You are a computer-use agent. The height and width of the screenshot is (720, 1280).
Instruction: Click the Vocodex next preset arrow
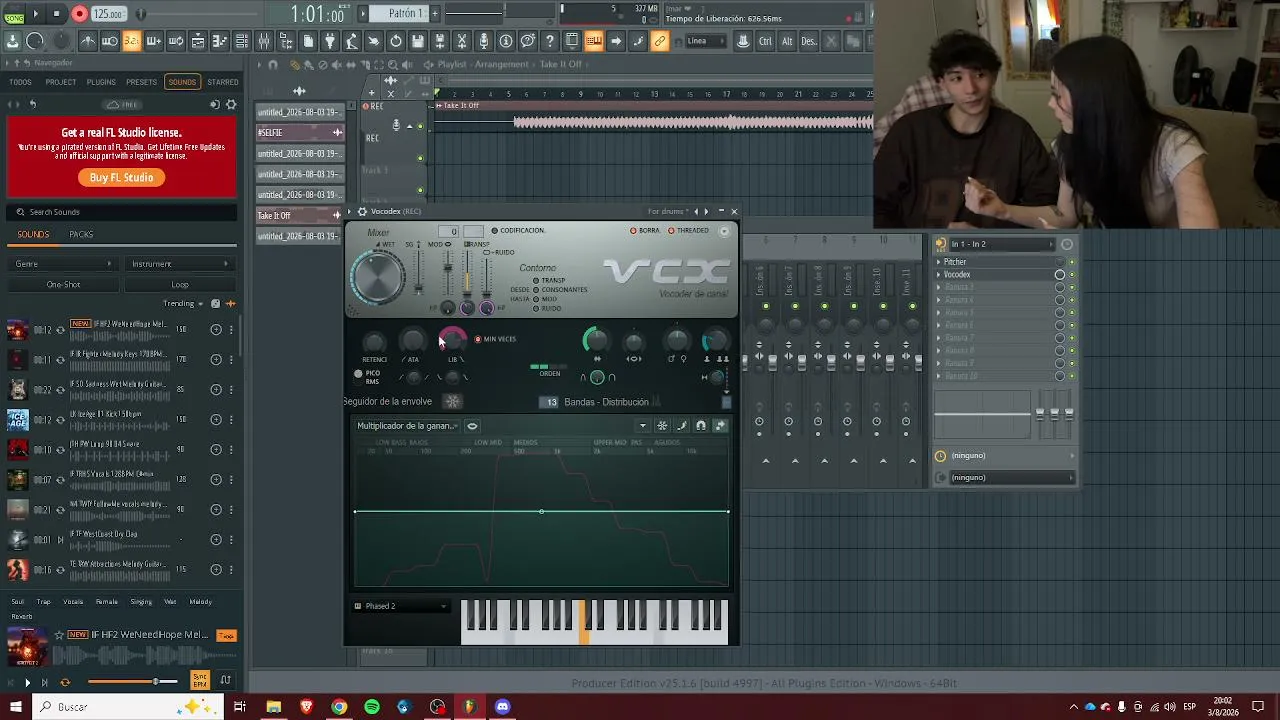[x=707, y=212]
